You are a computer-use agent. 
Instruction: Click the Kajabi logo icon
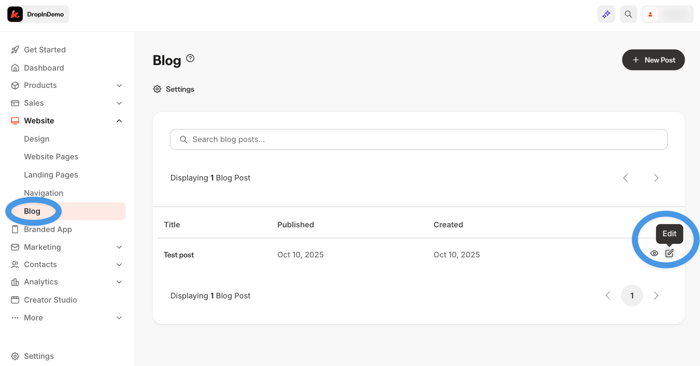[x=15, y=14]
